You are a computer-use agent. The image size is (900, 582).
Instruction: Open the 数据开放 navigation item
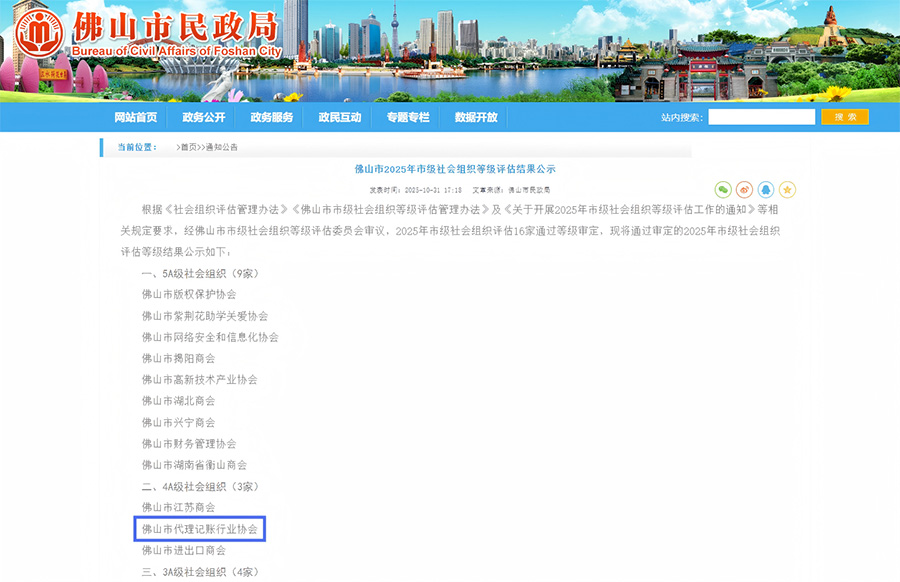475,117
